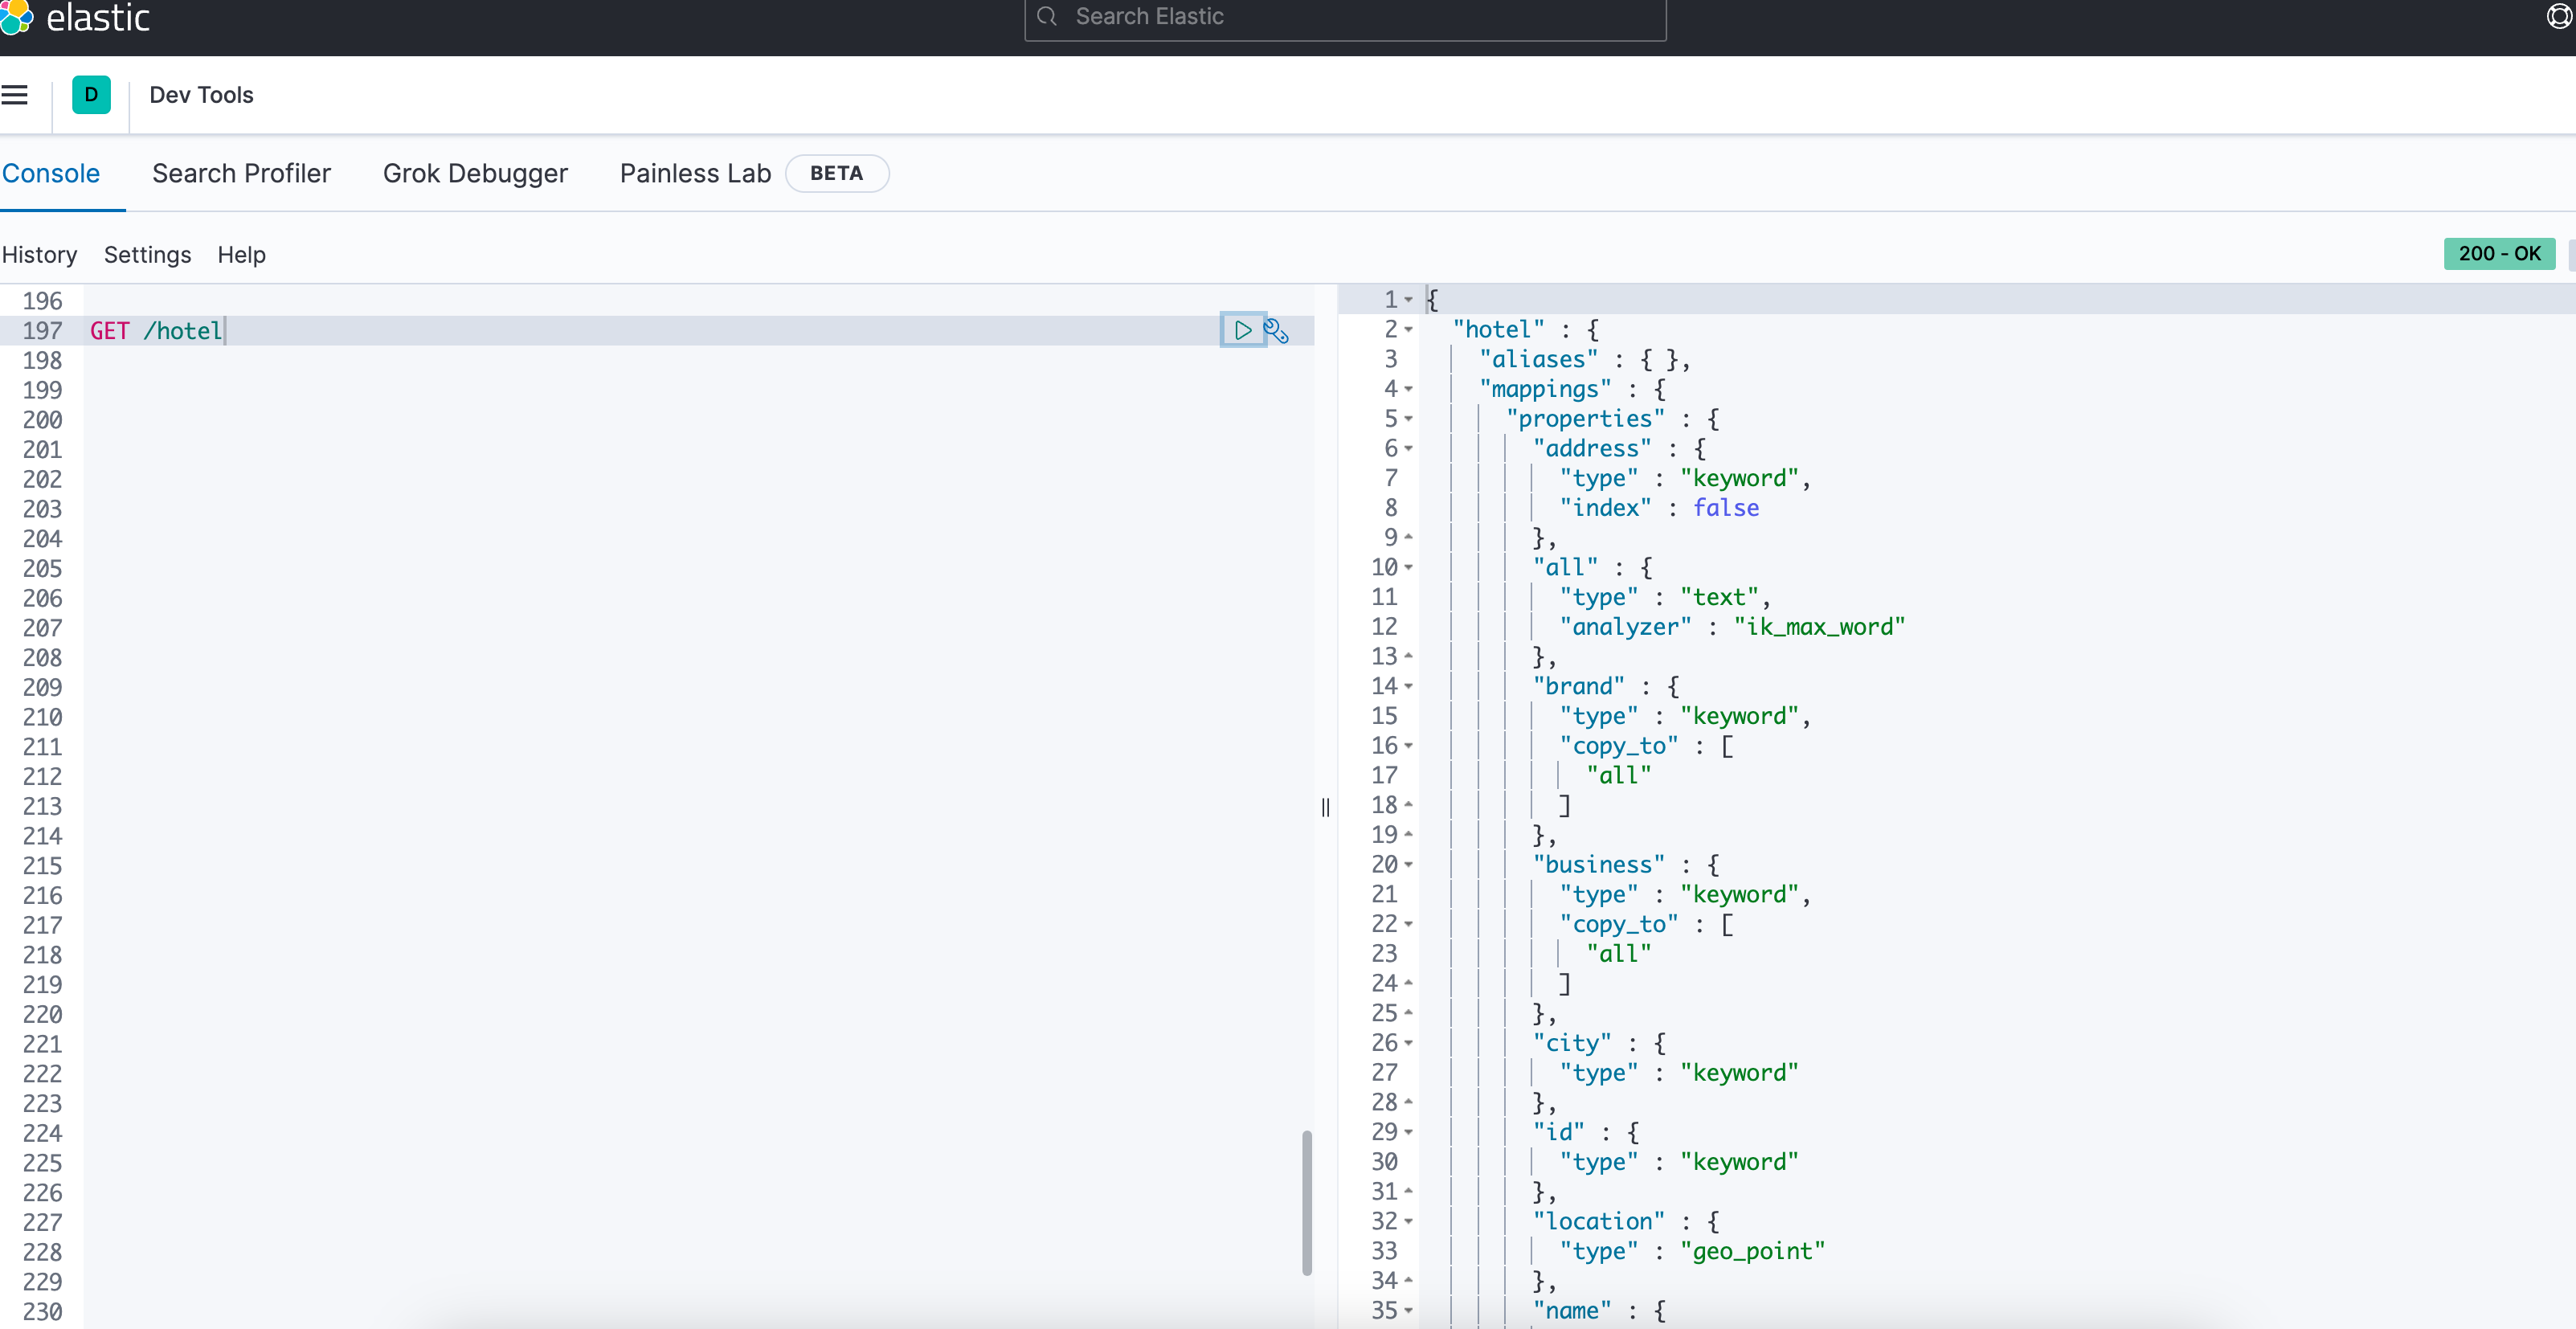
Task: Click the "geo_point" type value
Action: point(1752,1251)
